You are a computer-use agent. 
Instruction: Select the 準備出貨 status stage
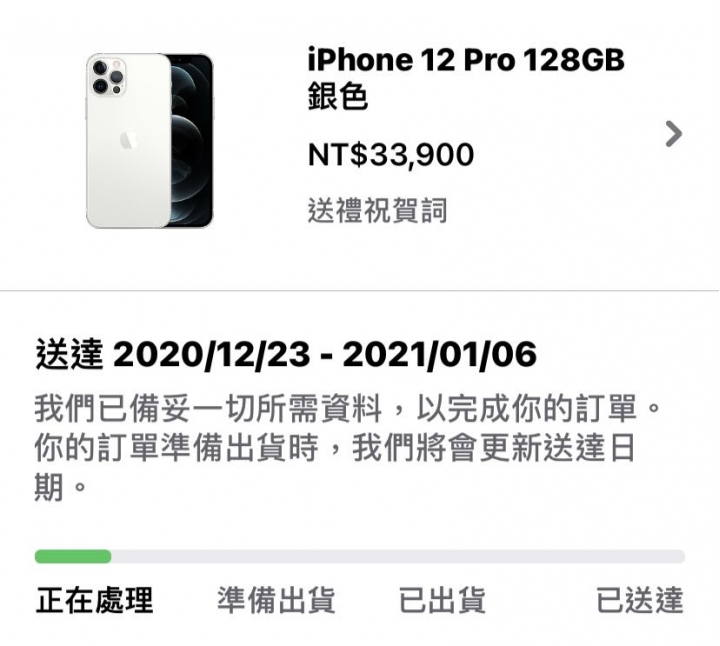pyautogui.click(x=276, y=600)
